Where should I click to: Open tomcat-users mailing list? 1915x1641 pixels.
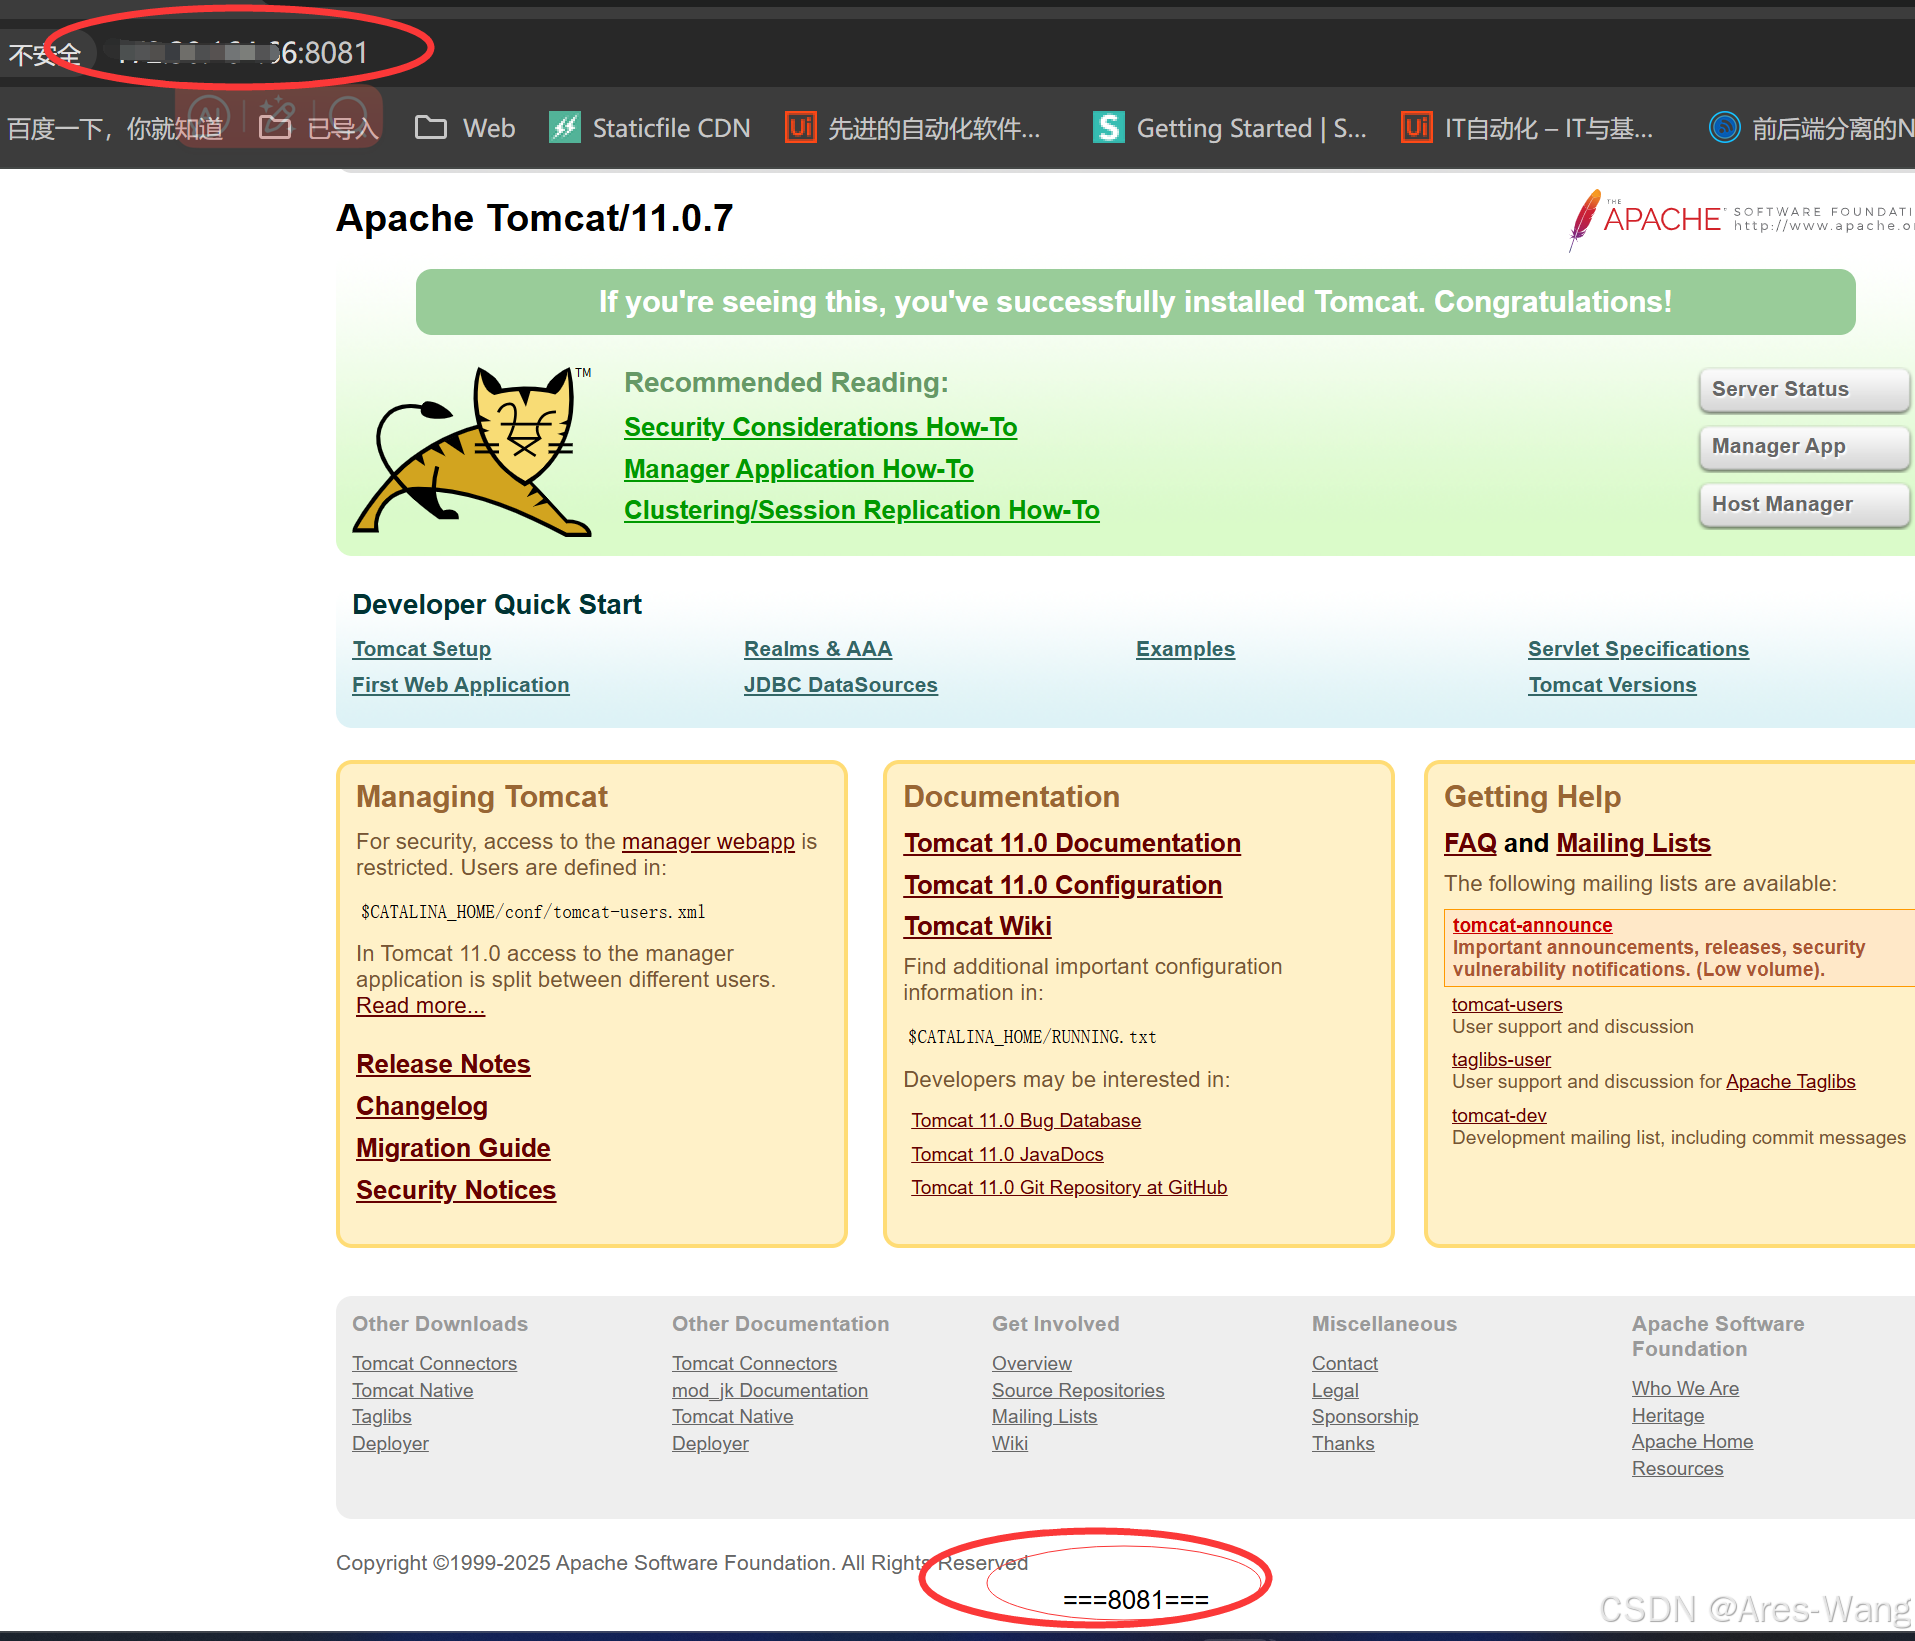[x=1507, y=1005]
